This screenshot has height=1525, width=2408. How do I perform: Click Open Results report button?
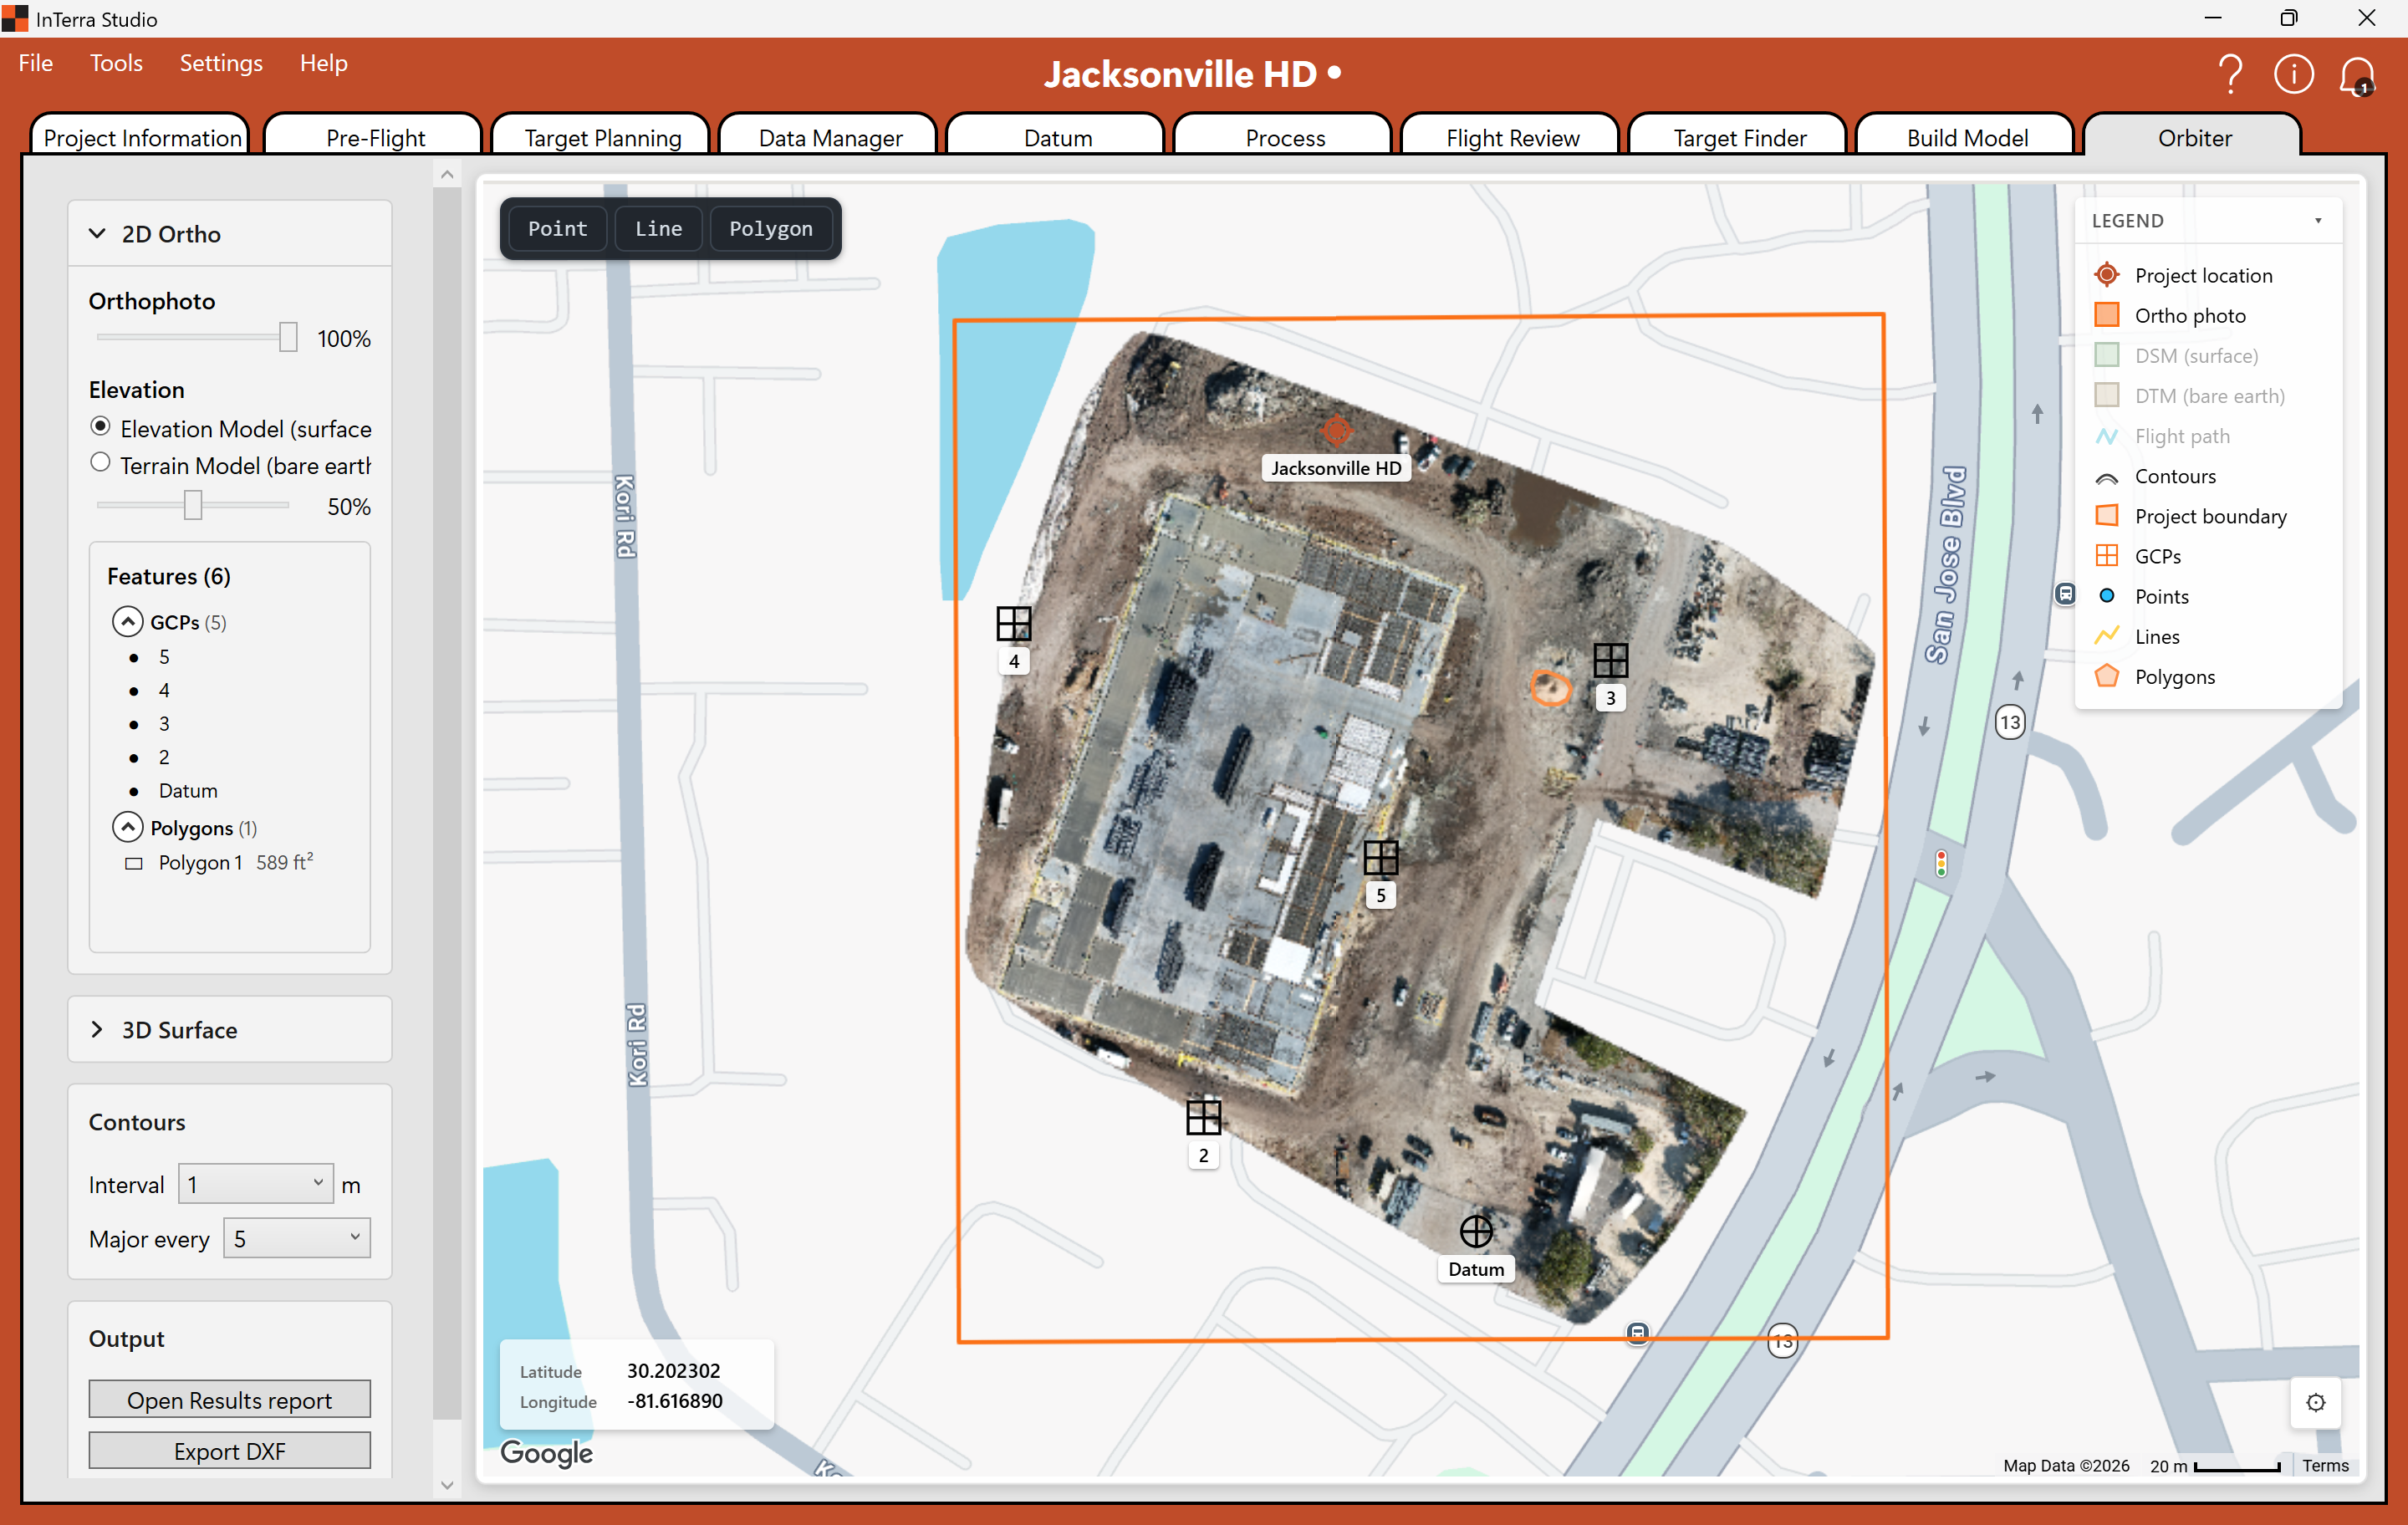click(x=229, y=1400)
